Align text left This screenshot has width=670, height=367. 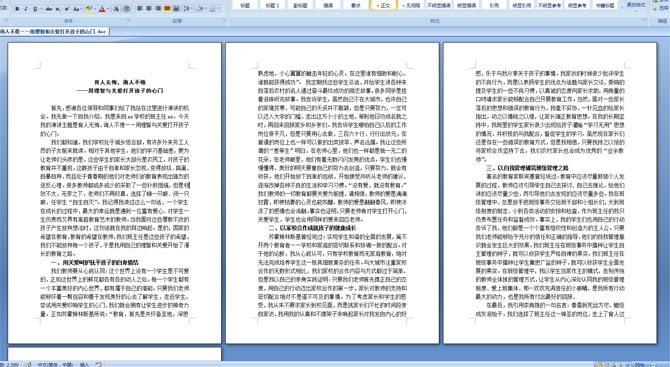pos(139,8)
